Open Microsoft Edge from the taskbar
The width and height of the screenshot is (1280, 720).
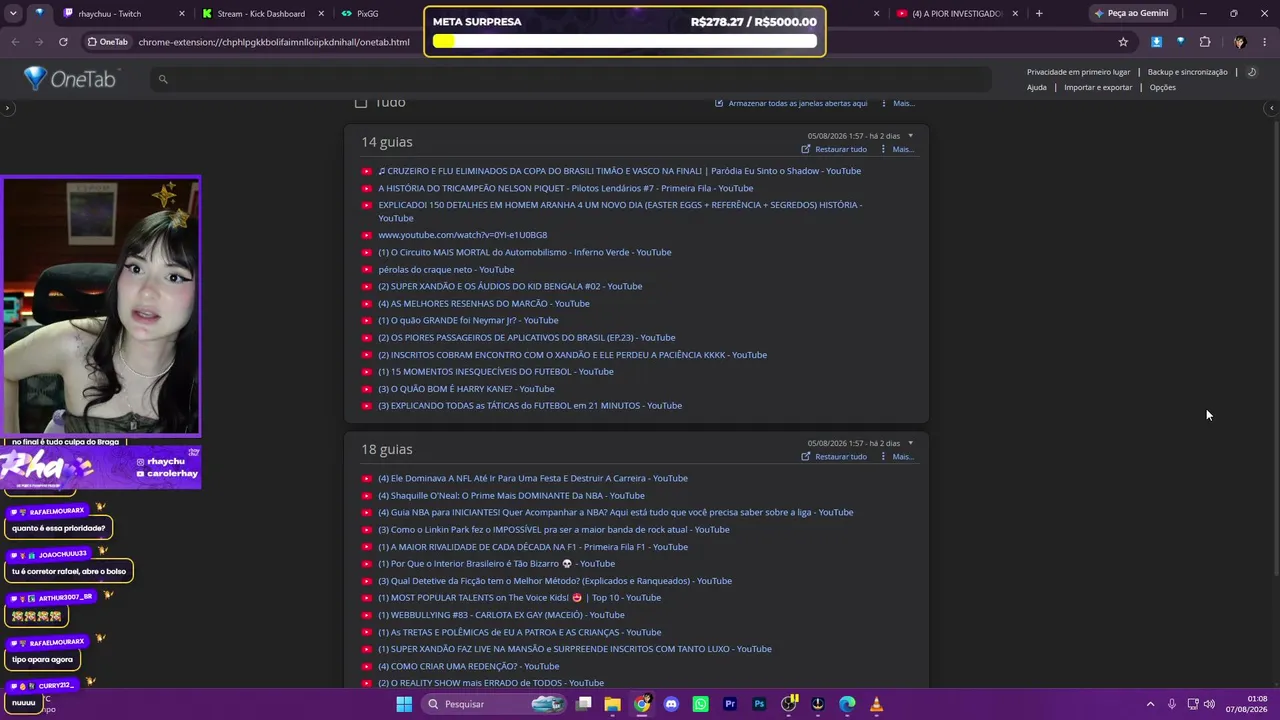coord(847,704)
